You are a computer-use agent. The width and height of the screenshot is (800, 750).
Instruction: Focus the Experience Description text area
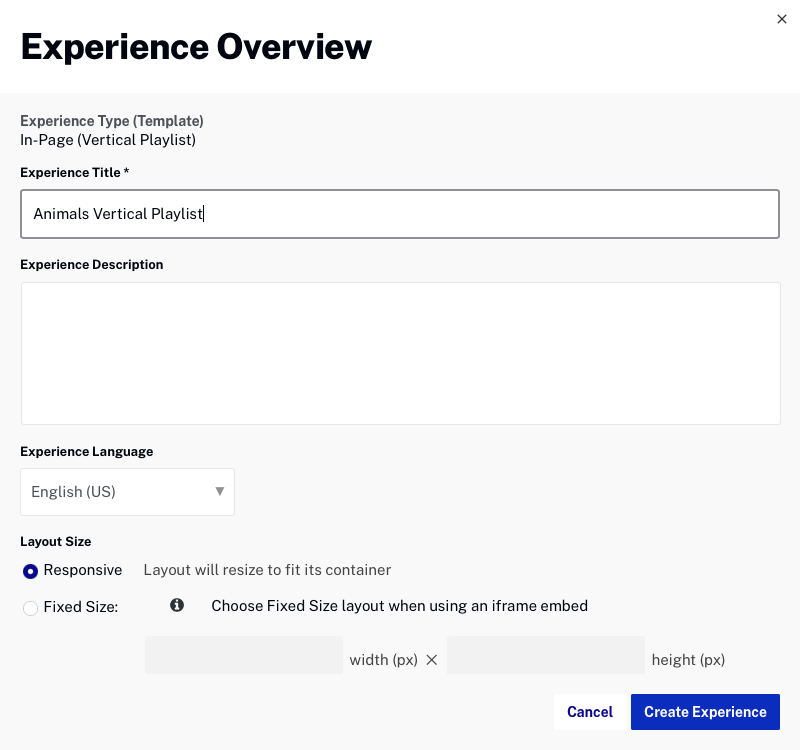pyautogui.click(x=401, y=353)
